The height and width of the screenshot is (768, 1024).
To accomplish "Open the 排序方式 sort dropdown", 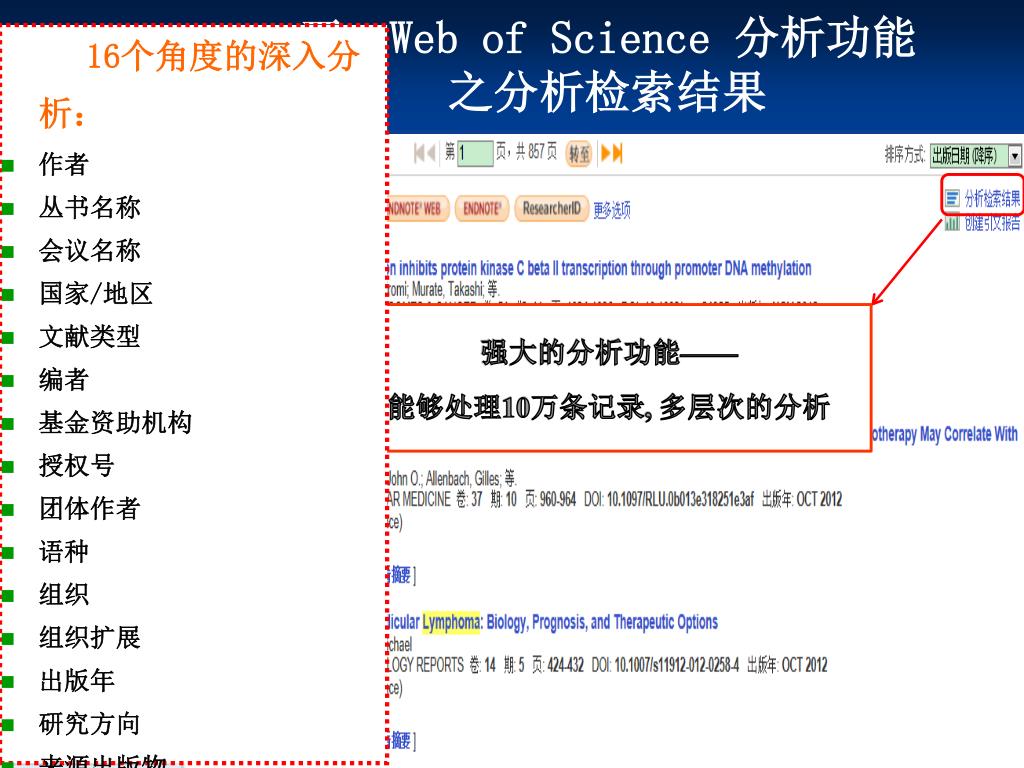I will pyautogui.click(x=976, y=155).
